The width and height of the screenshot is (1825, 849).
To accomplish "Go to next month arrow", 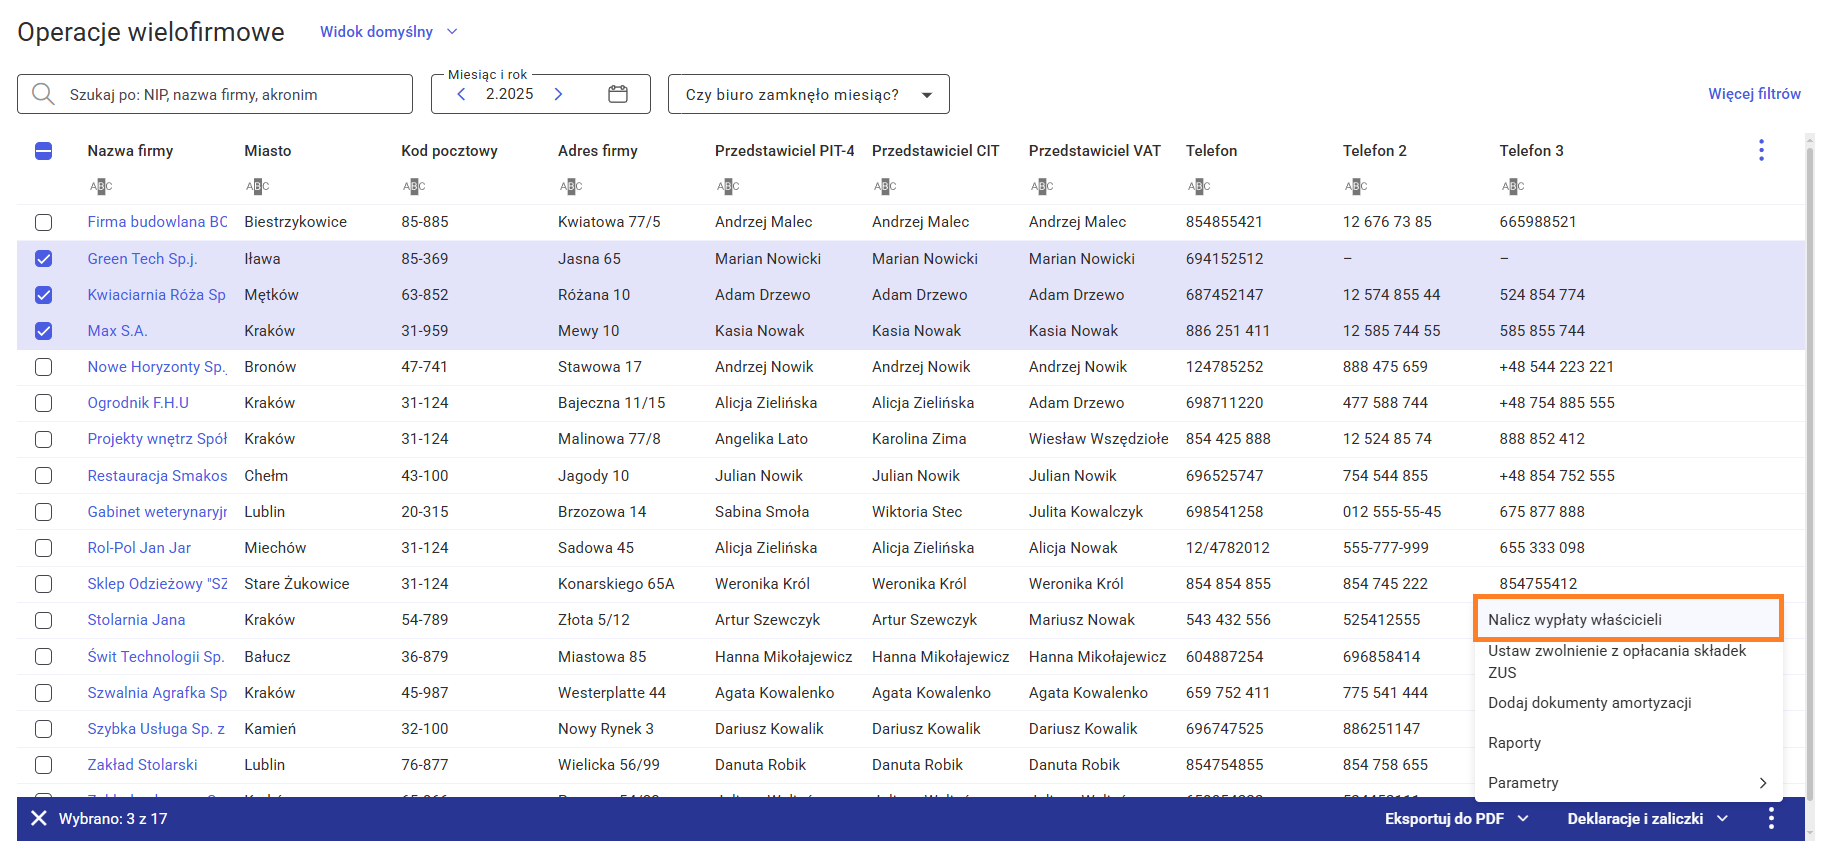I will [x=559, y=94].
